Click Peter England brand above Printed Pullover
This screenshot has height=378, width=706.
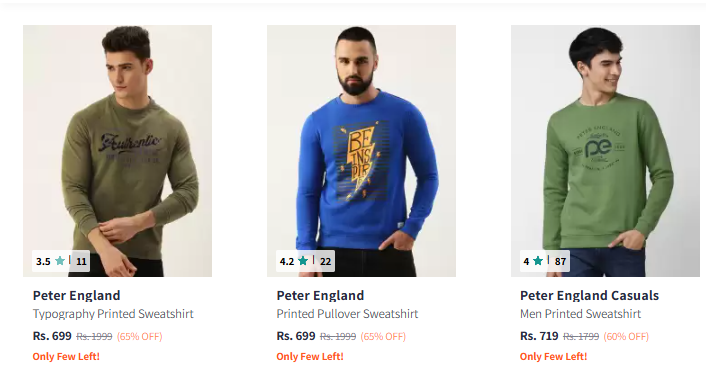click(x=320, y=296)
